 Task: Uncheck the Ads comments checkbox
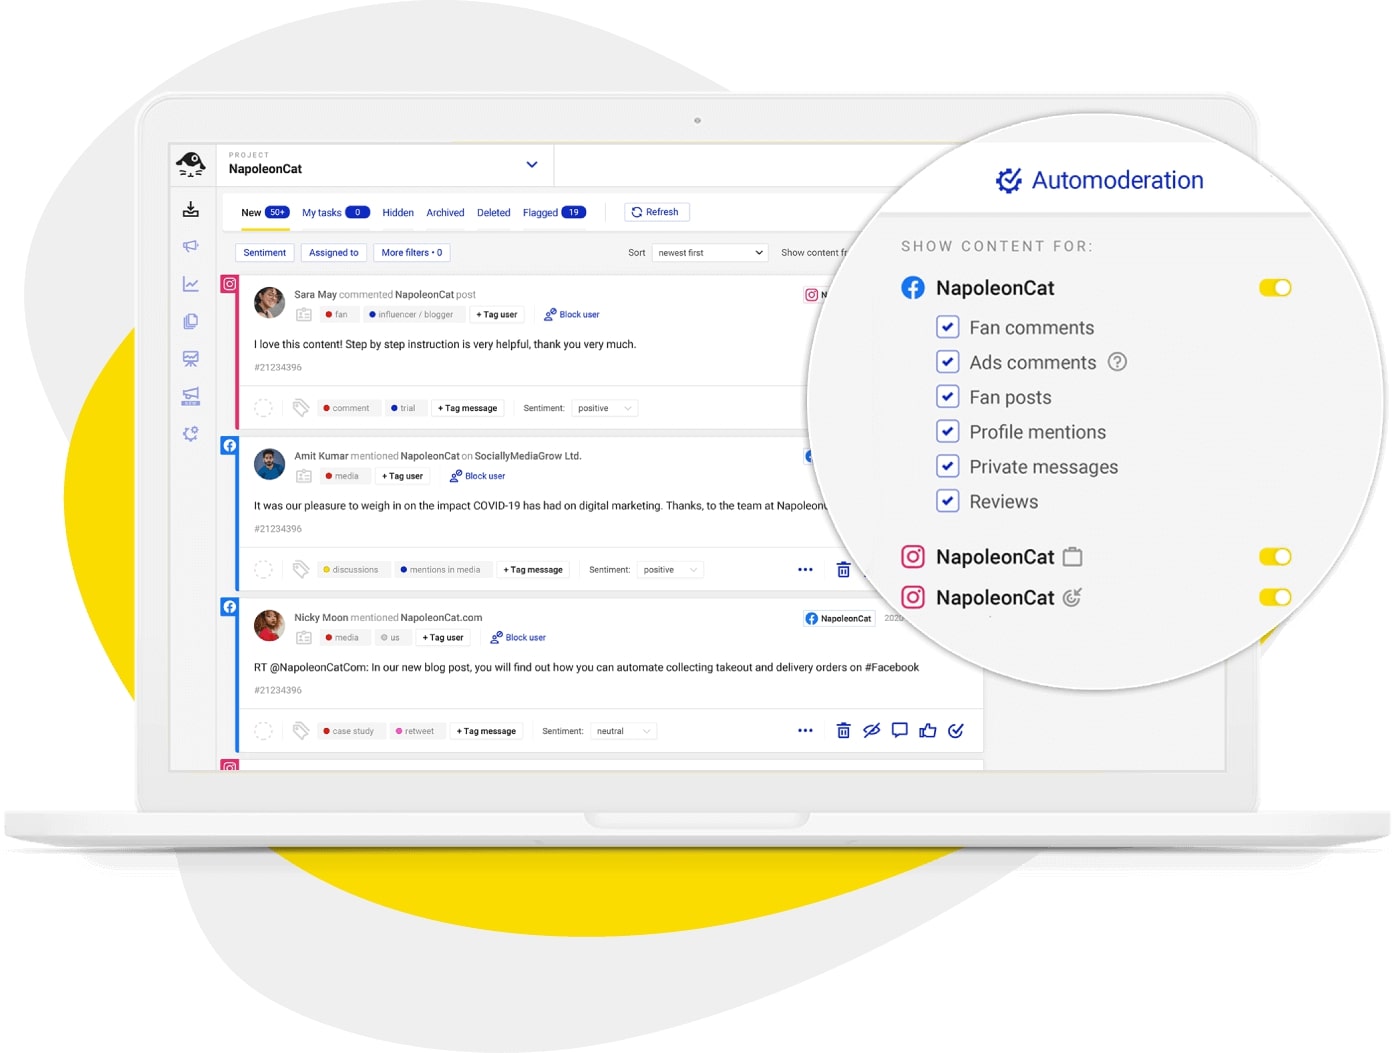point(948,362)
